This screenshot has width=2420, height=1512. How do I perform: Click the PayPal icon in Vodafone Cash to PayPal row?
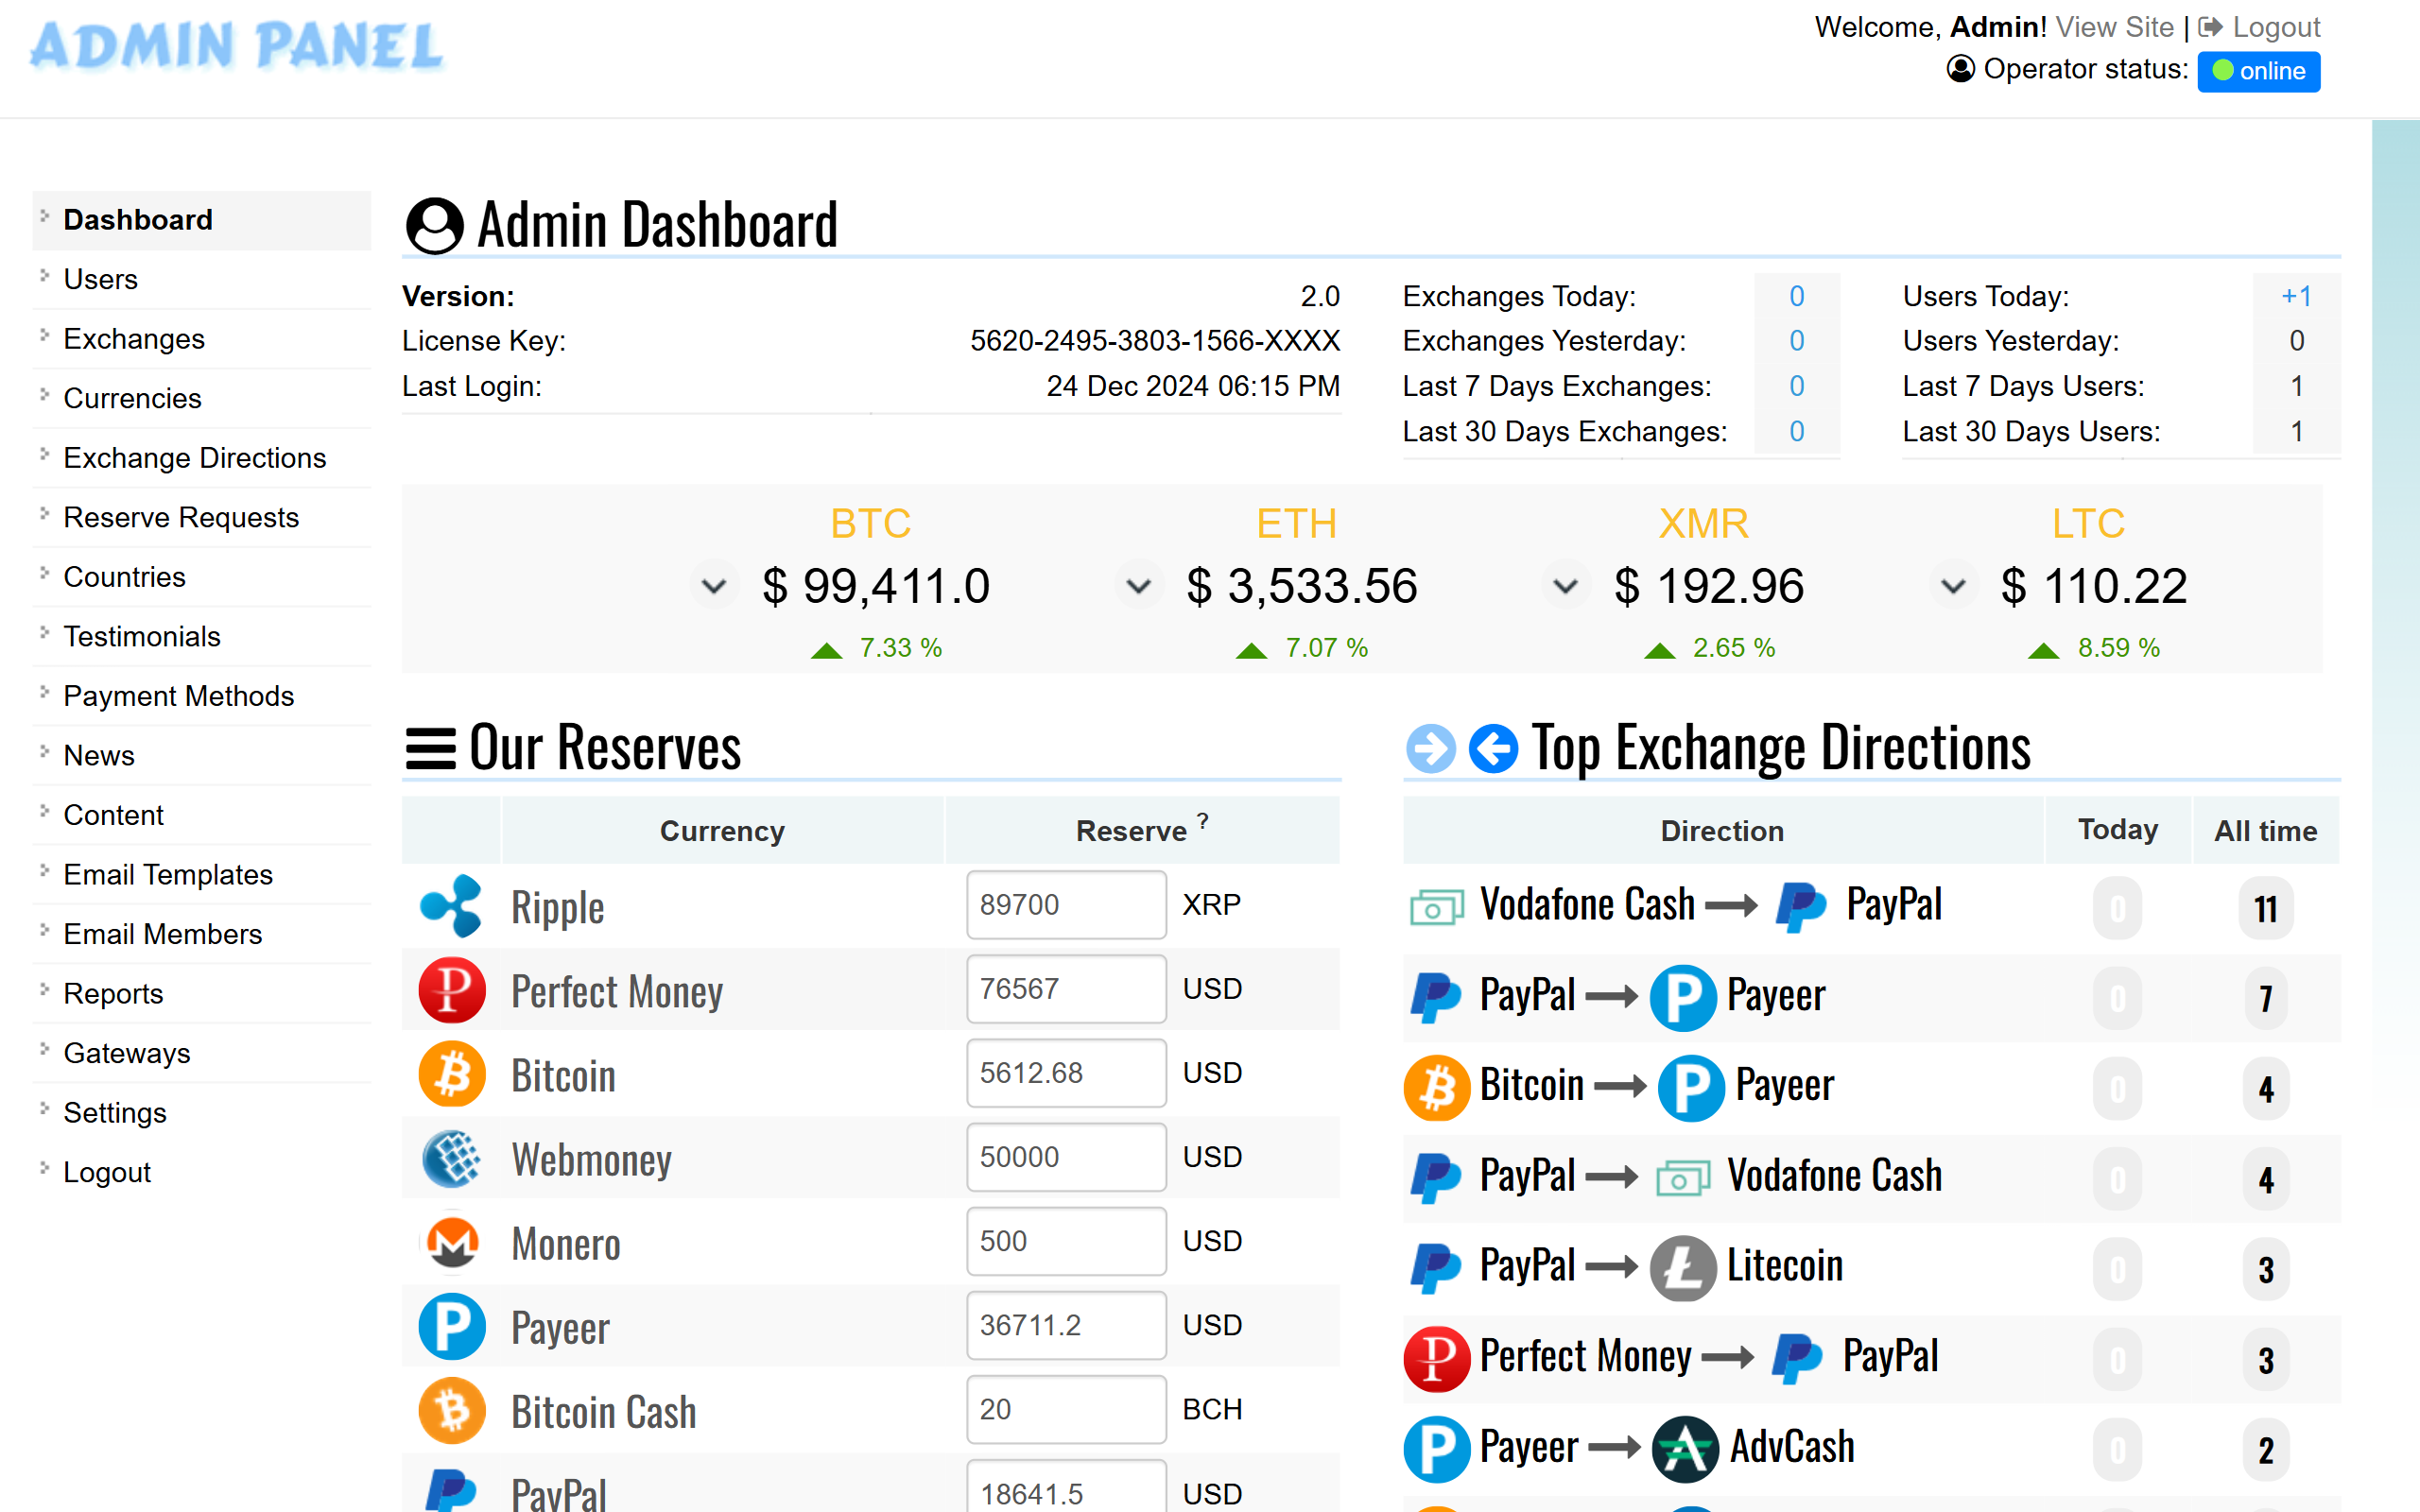1802,906
